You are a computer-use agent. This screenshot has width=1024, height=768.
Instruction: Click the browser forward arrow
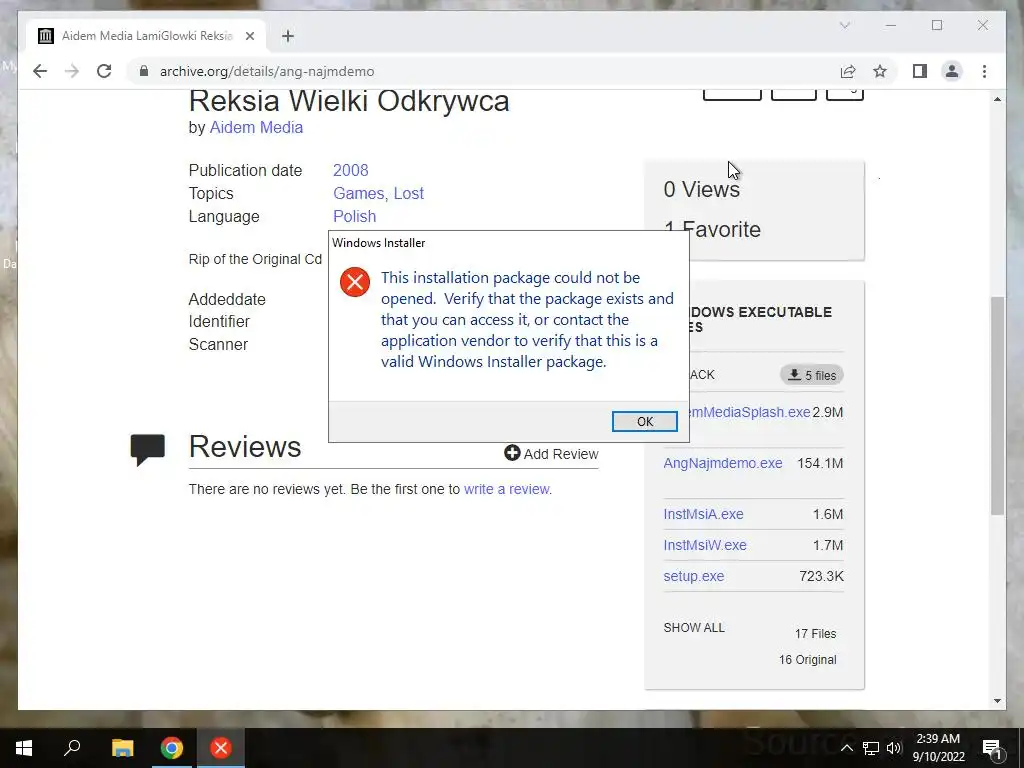(72, 71)
